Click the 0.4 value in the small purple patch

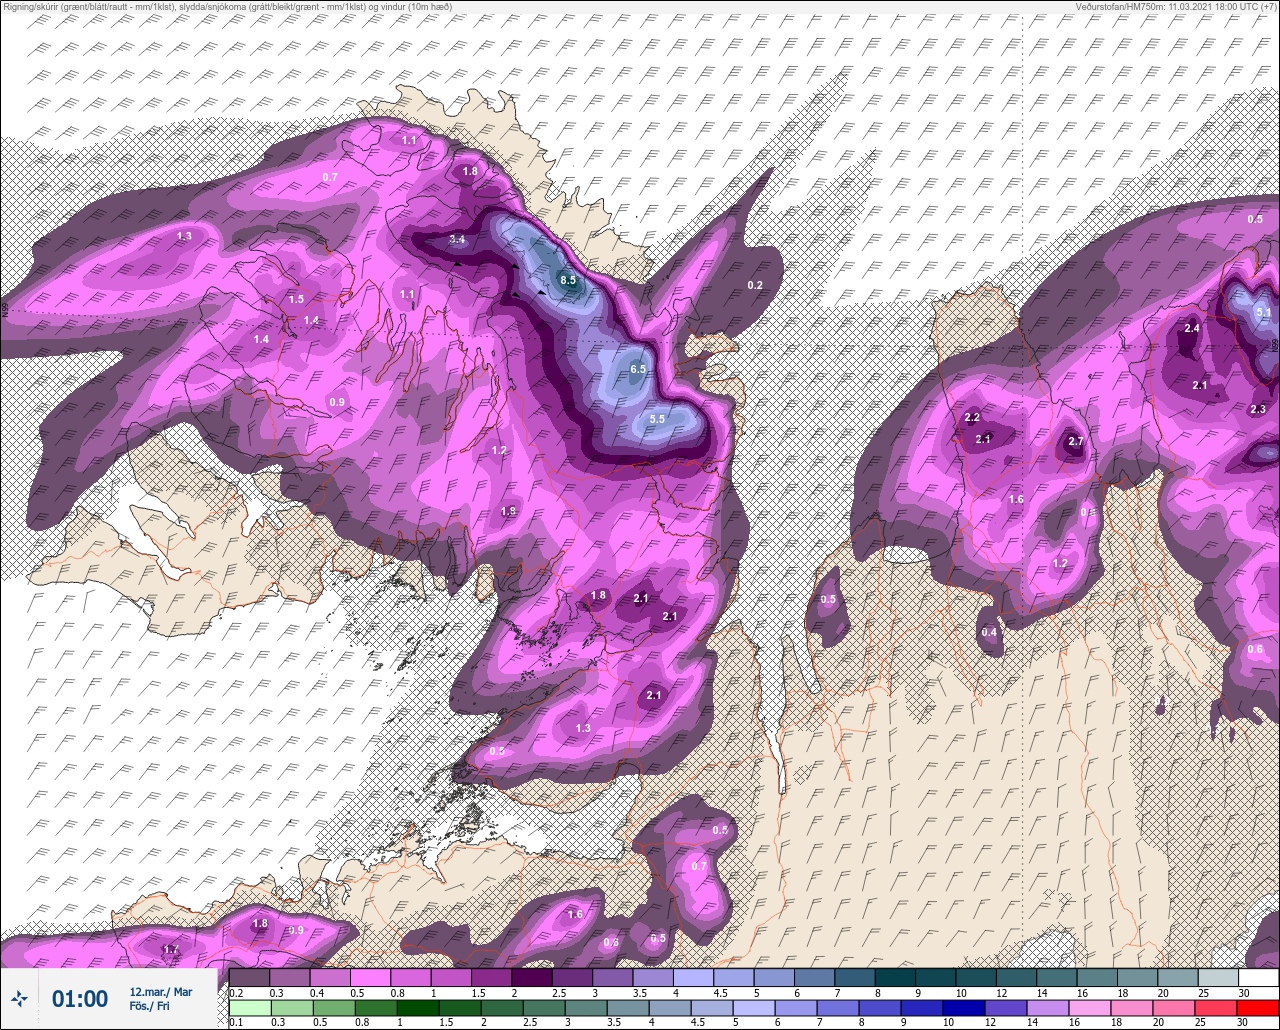pos(989,632)
